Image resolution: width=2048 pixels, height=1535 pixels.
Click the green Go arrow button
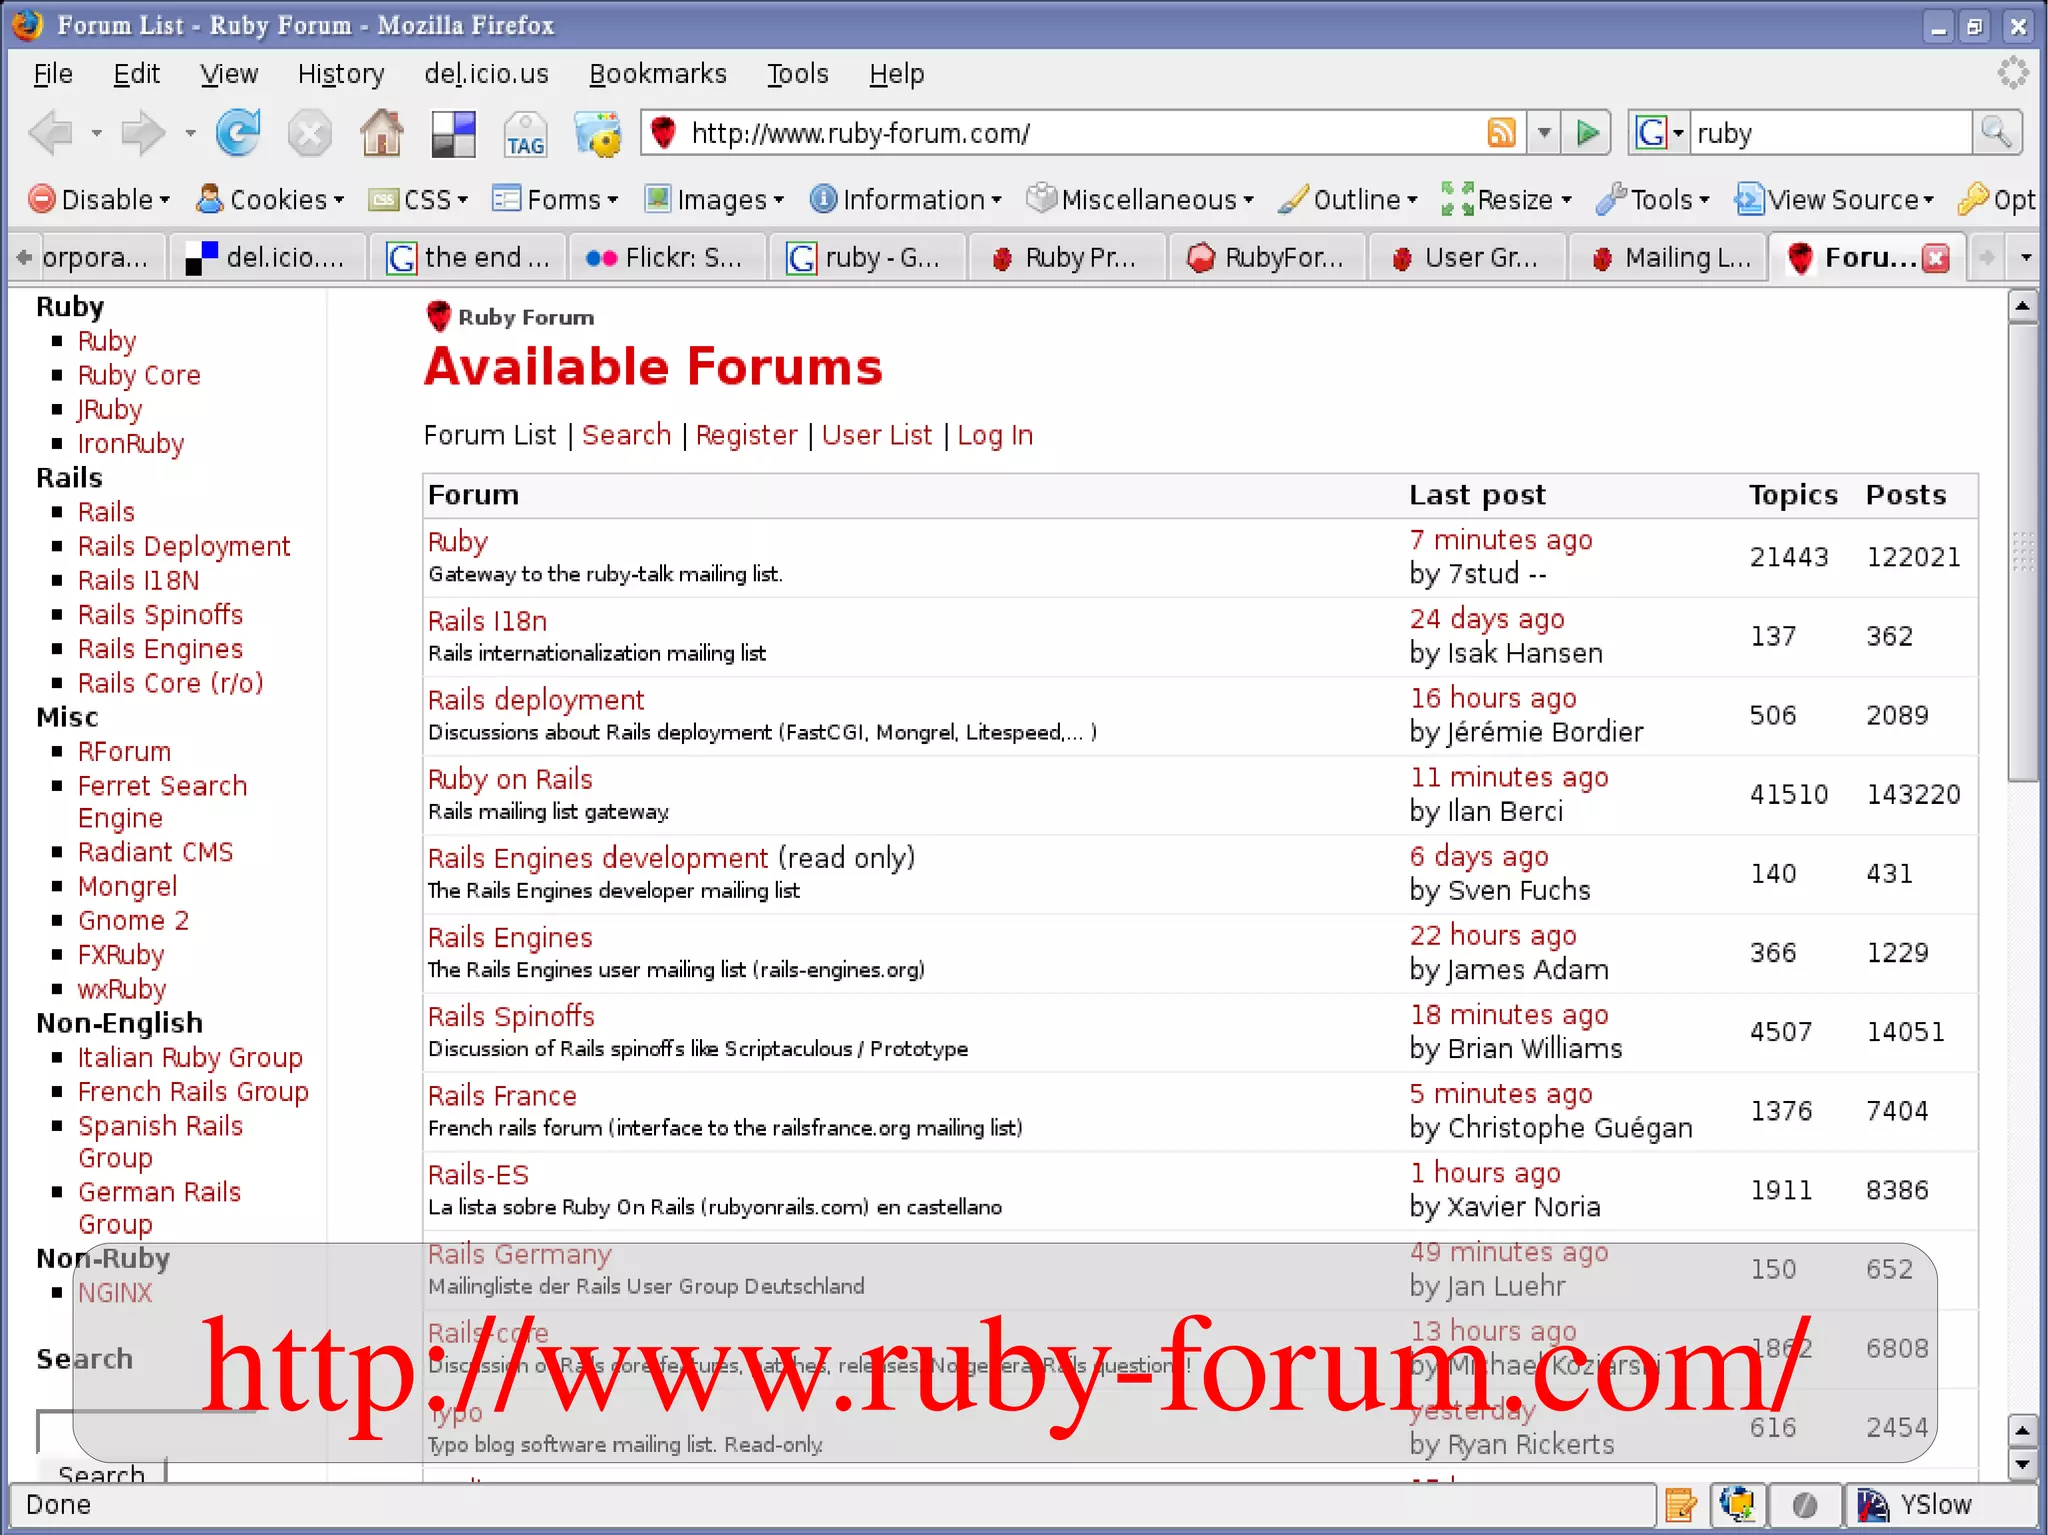(x=1587, y=133)
